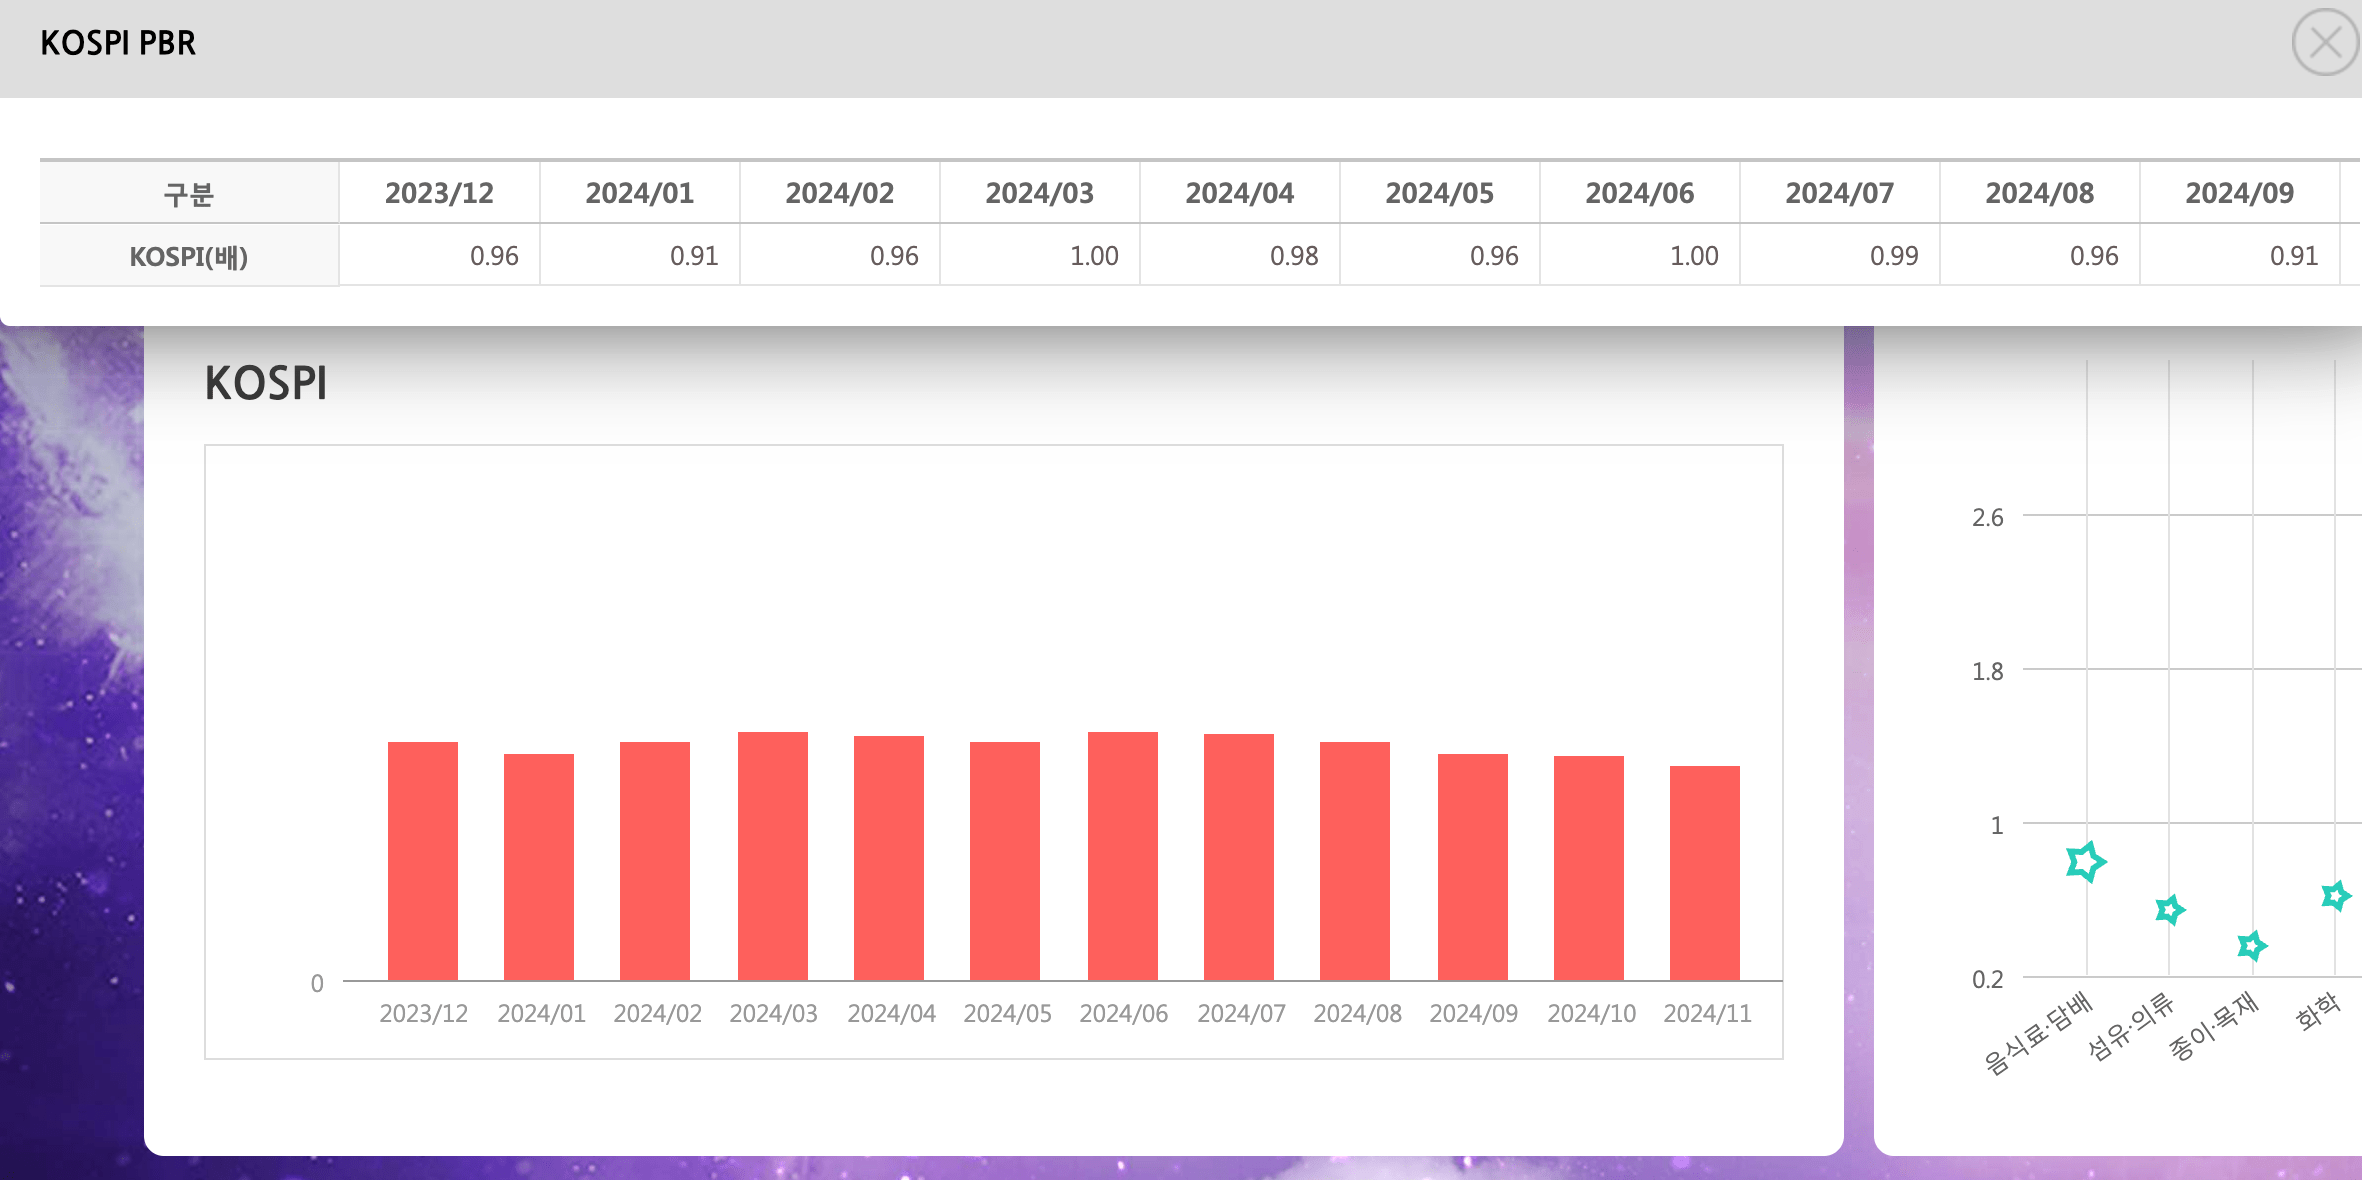
Task: Click the 1.8 y-axis tick label
Action: pyautogui.click(x=1988, y=671)
